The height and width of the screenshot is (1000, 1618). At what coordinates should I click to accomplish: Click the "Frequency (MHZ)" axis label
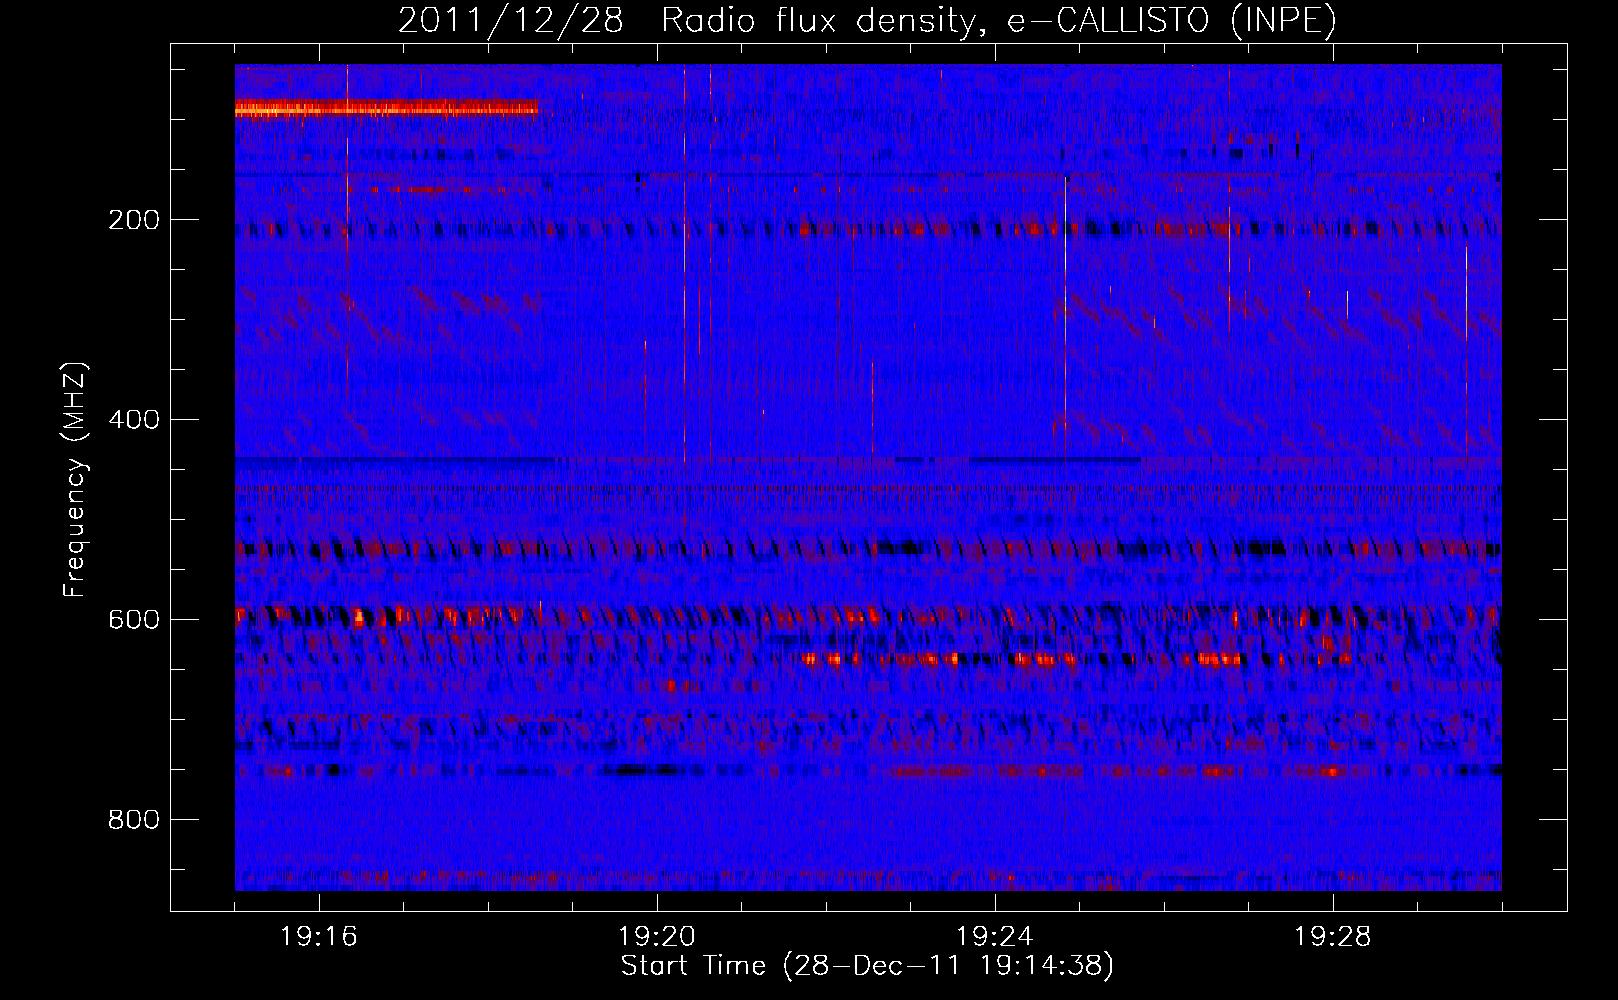[x=75, y=480]
